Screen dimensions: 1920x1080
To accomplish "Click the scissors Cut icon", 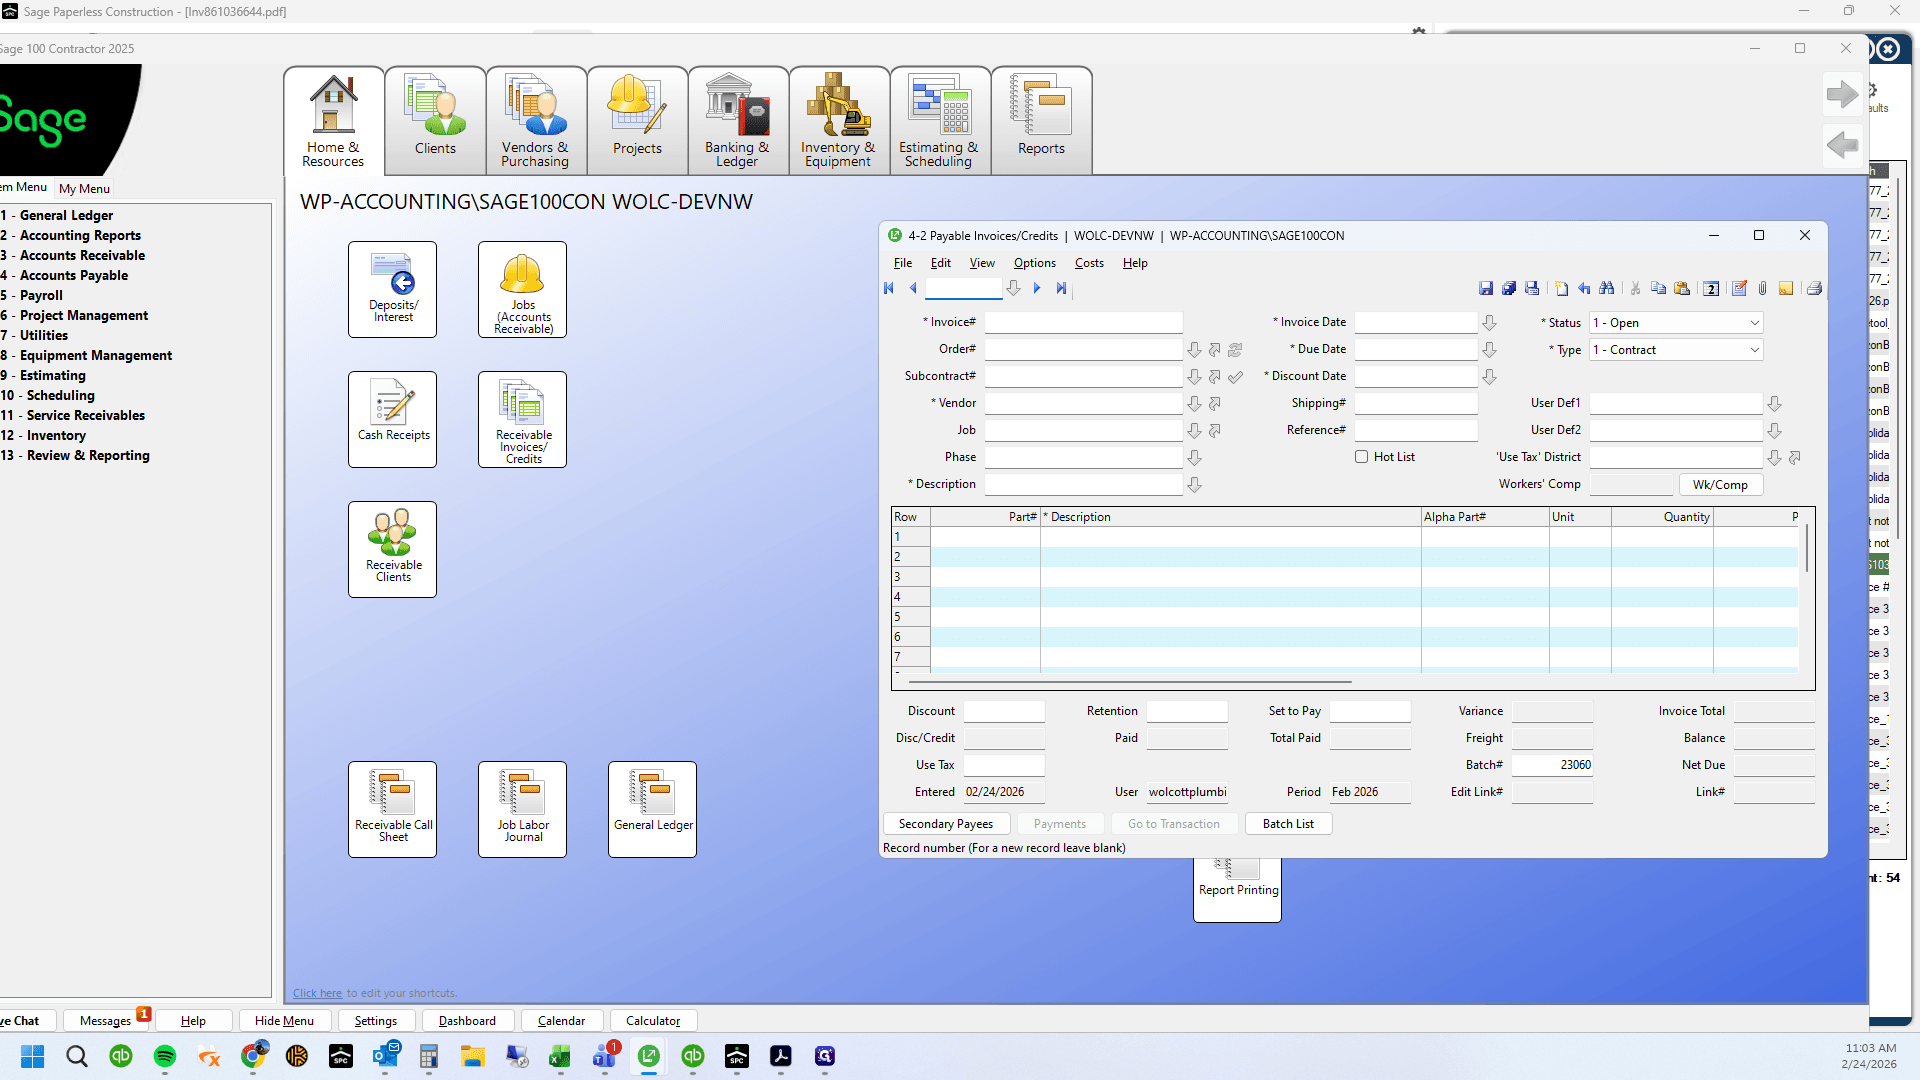I will (x=1636, y=289).
